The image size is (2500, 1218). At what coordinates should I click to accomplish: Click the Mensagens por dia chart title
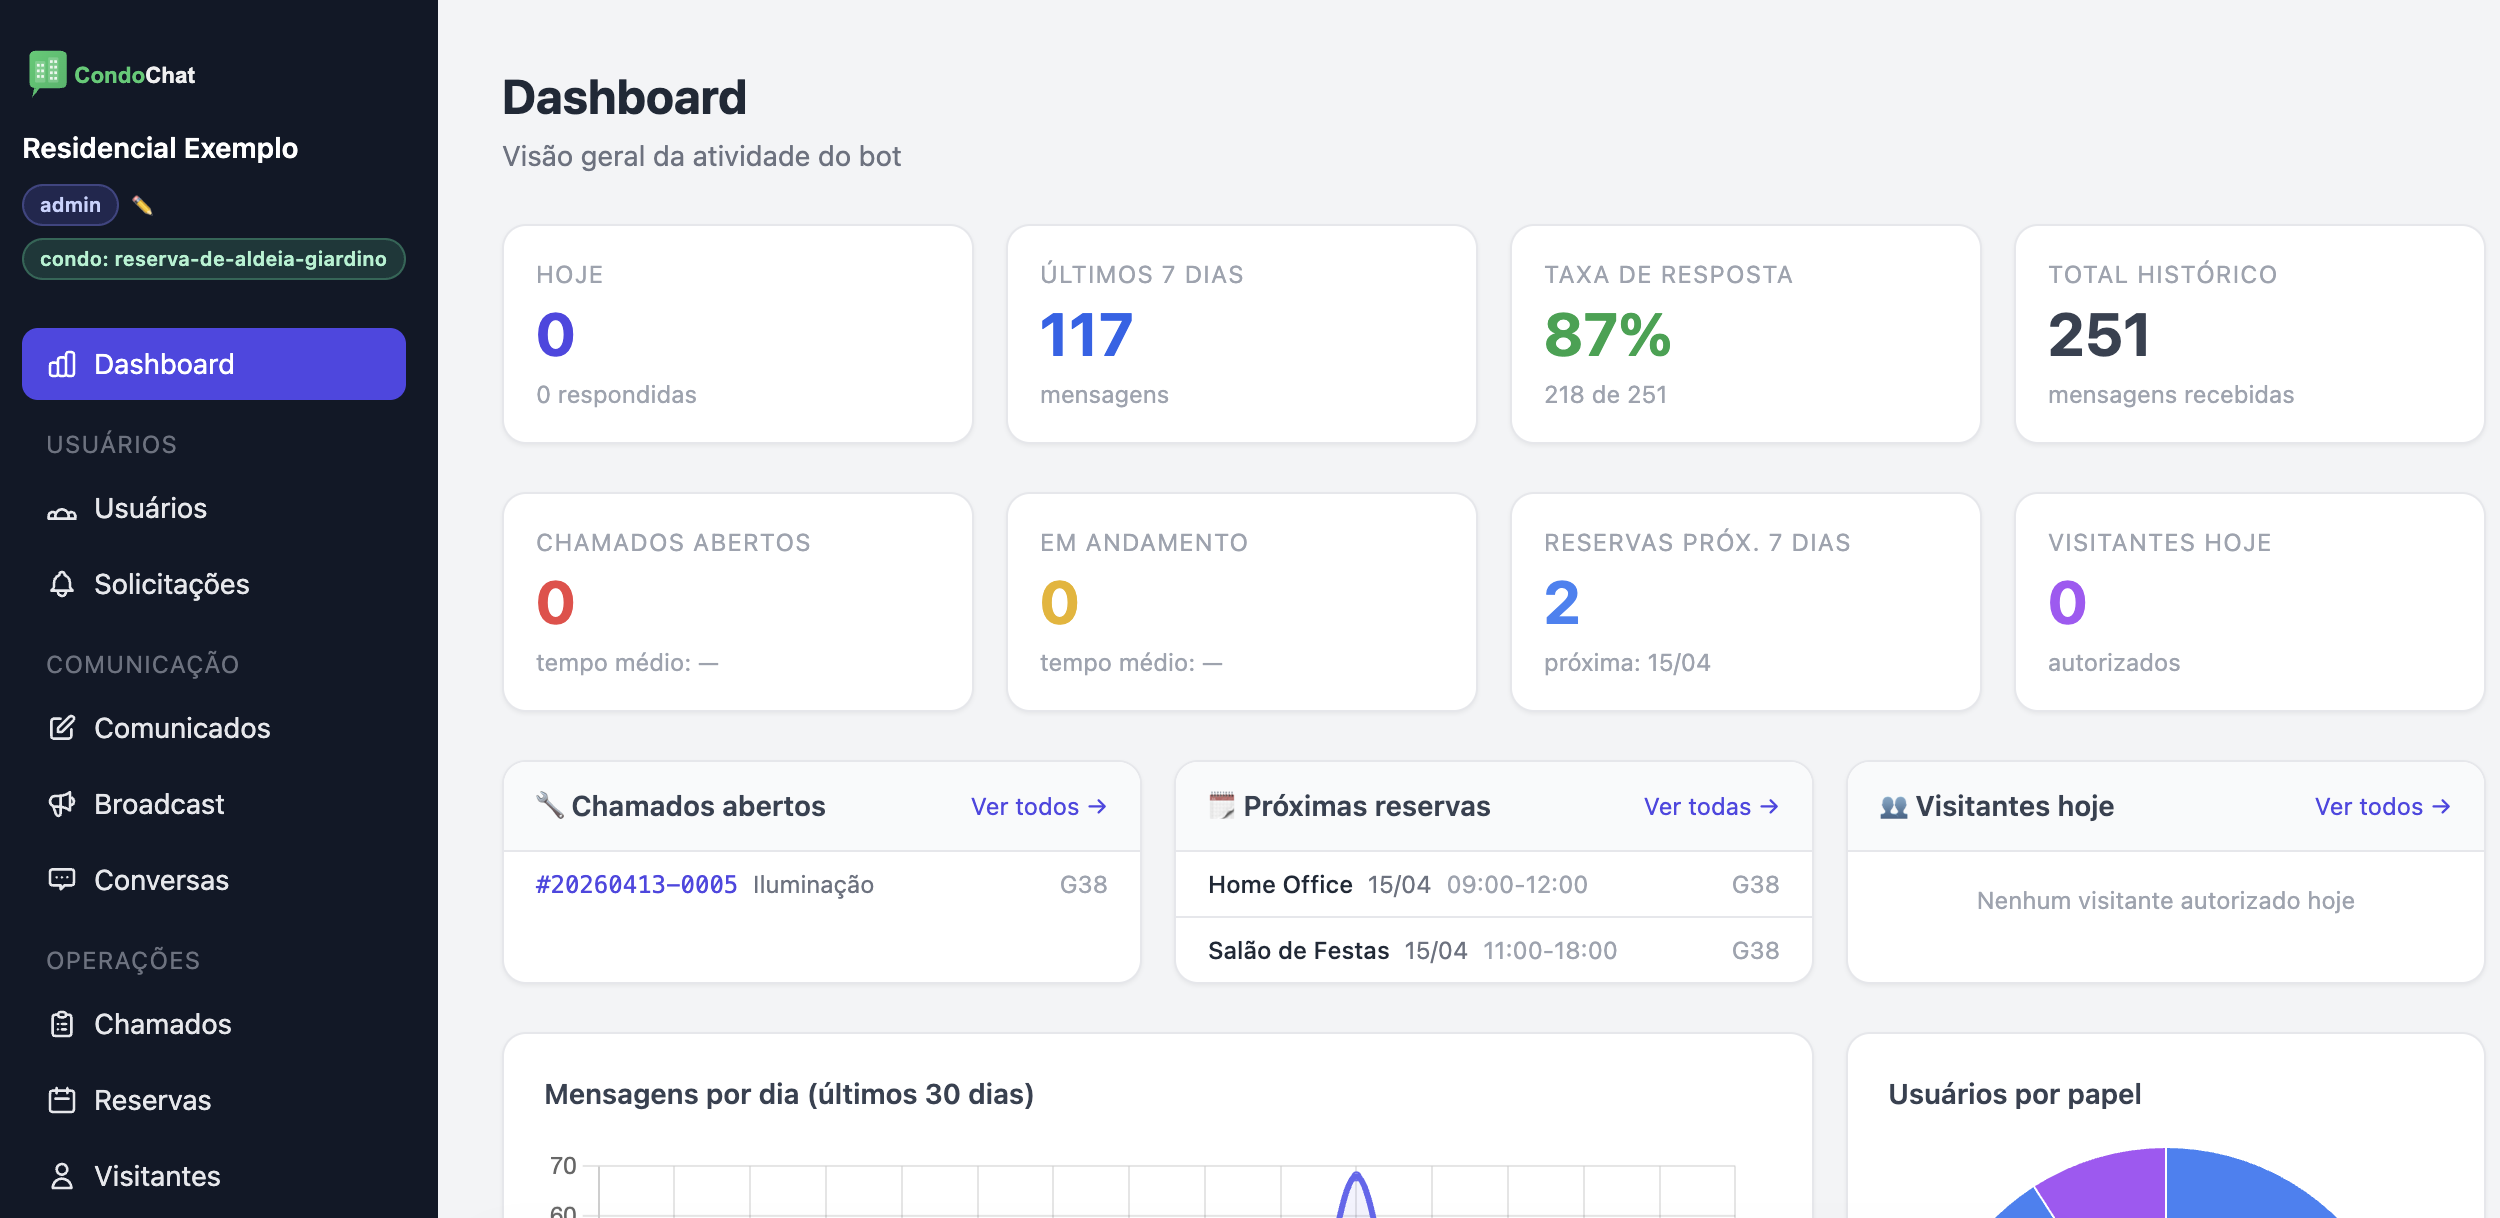pos(789,1094)
